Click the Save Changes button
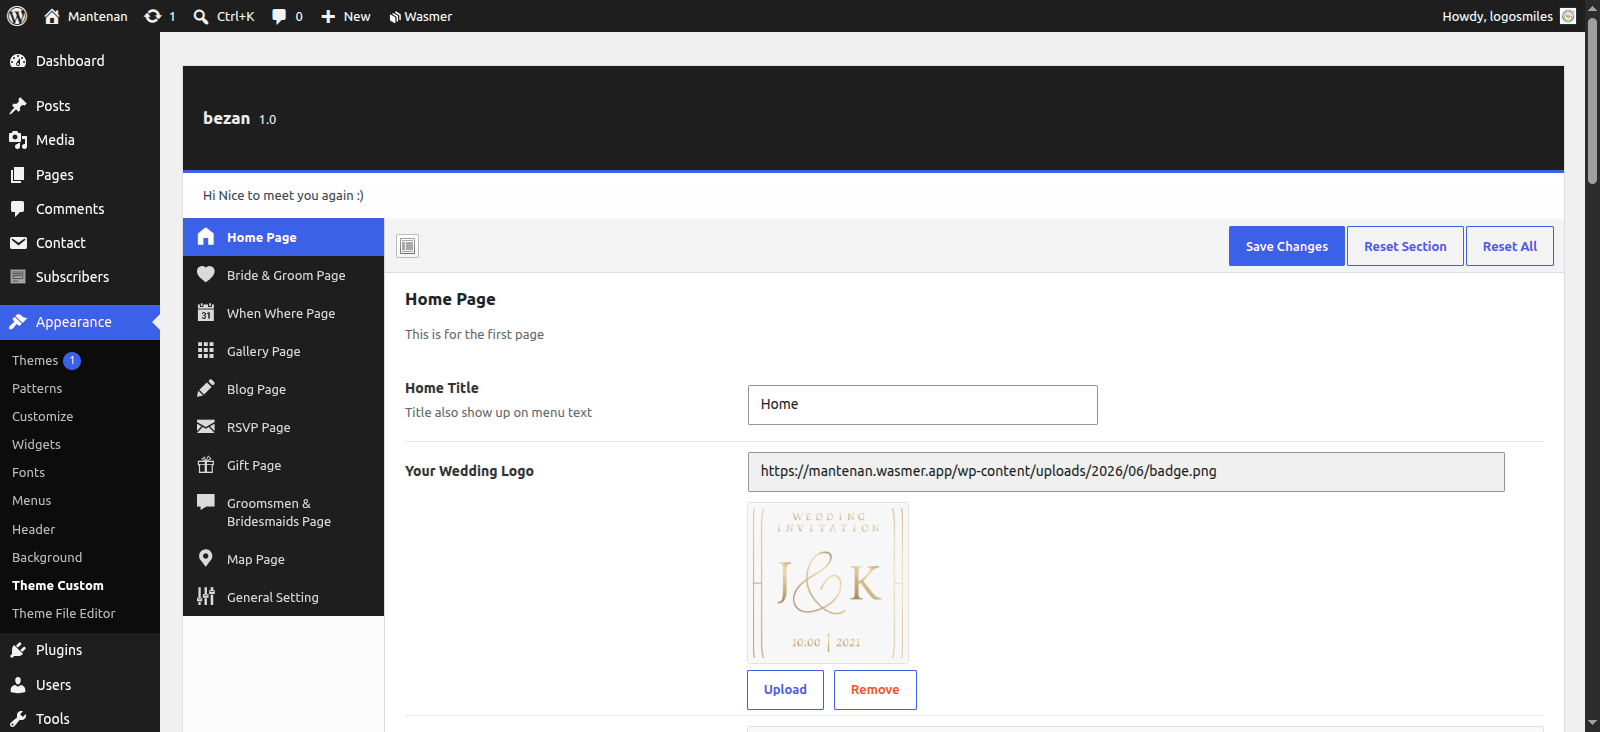Image resolution: width=1600 pixels, height=732 pixels. click(x=1287, y=246)
